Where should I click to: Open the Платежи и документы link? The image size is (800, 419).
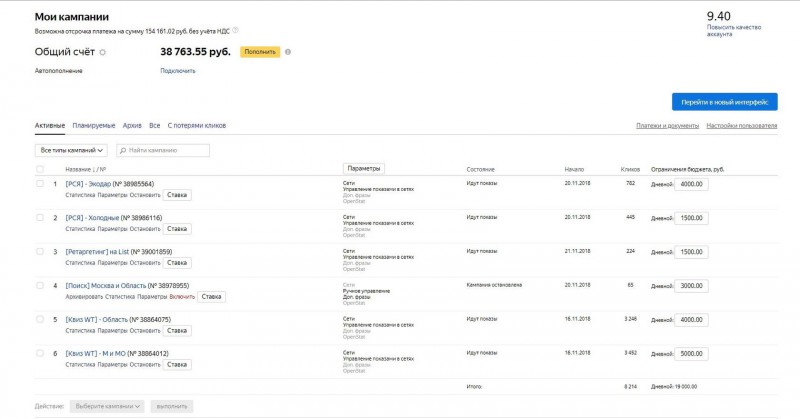pyautogui.click(x=667, y=126)
